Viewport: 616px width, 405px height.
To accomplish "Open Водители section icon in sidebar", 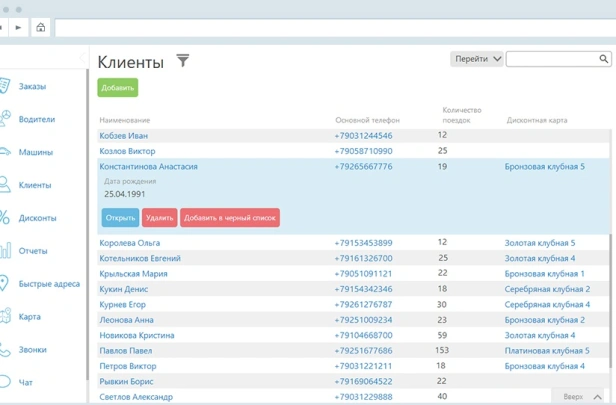I will [x=5, y=119].
